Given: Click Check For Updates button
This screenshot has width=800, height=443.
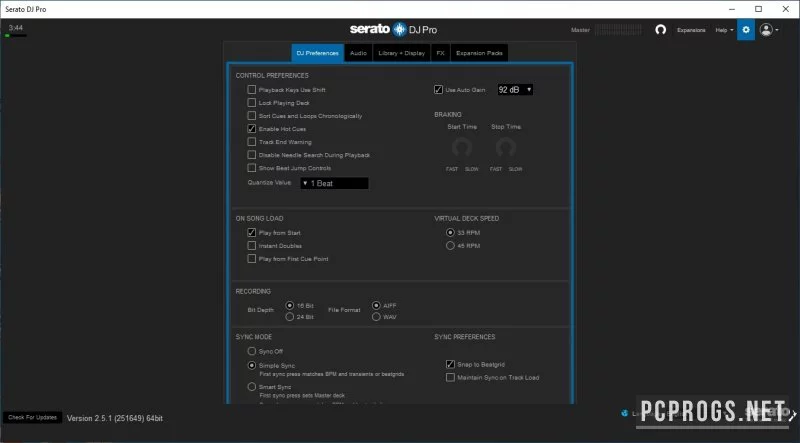Looking at the screenshot, I should pos(33,417).
